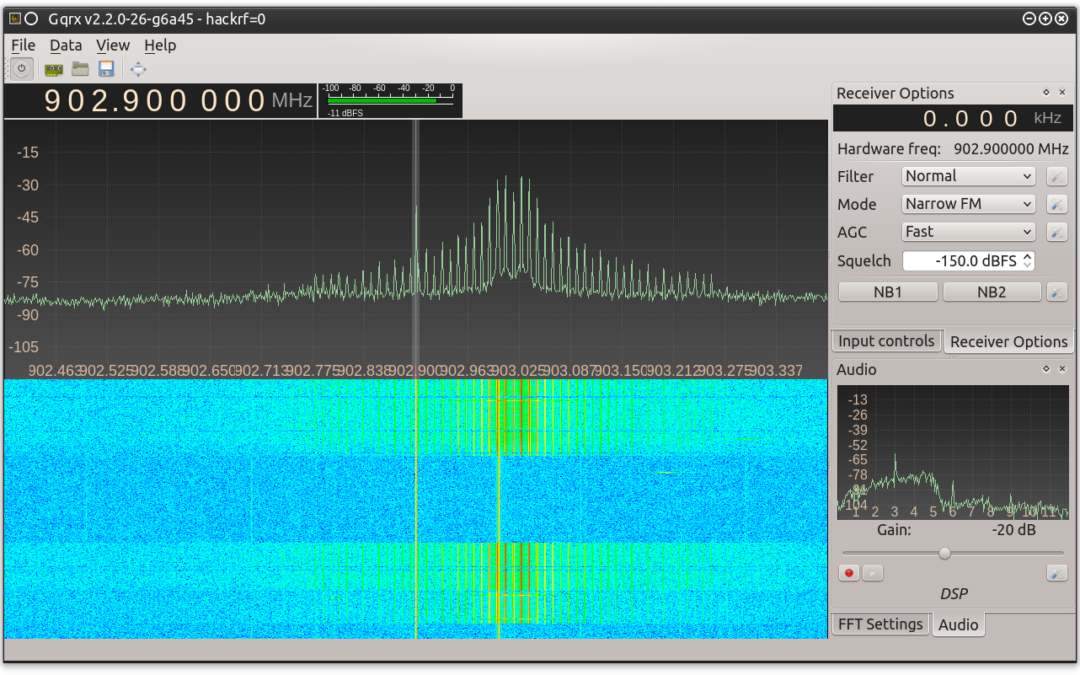Open the Data menu
The width and height of the screenshot is (1080, 675).
[66, 45]
